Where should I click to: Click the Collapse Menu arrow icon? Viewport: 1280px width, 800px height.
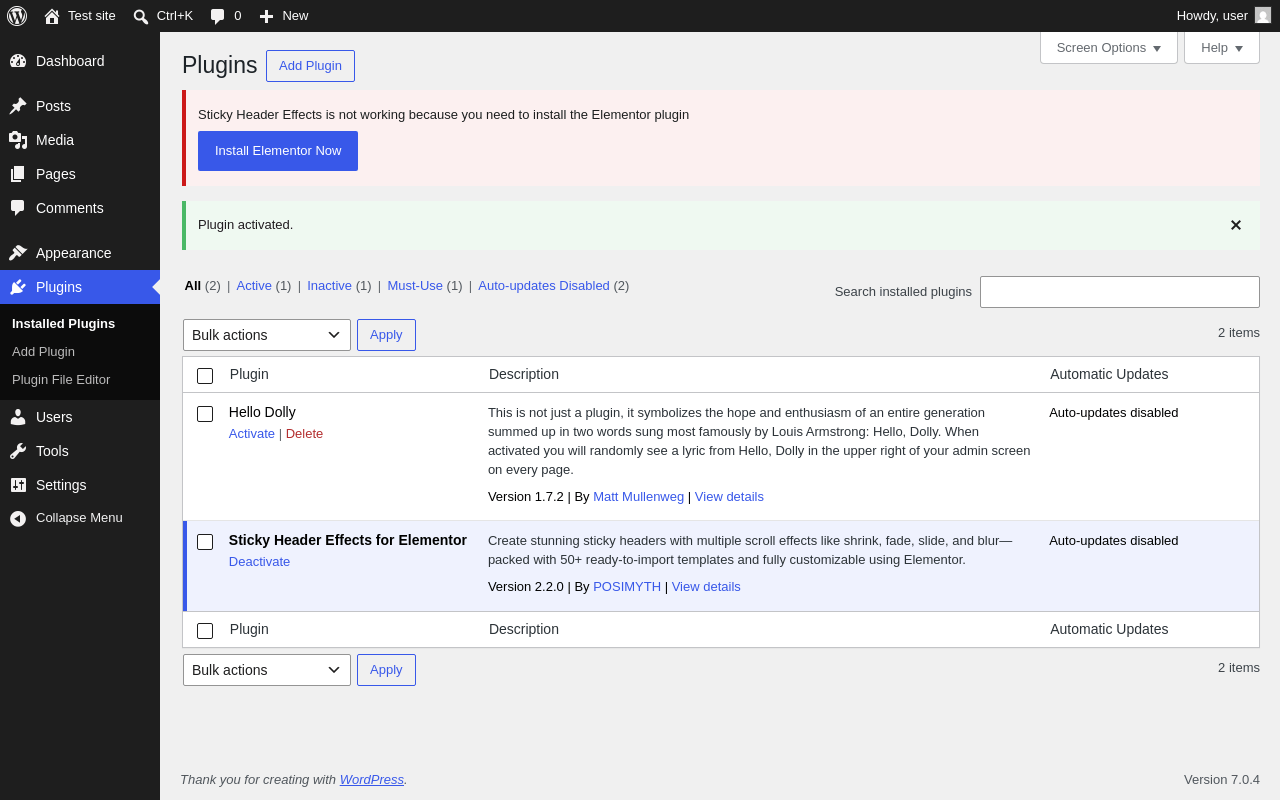pyautogui.click(x=18, y=518)
